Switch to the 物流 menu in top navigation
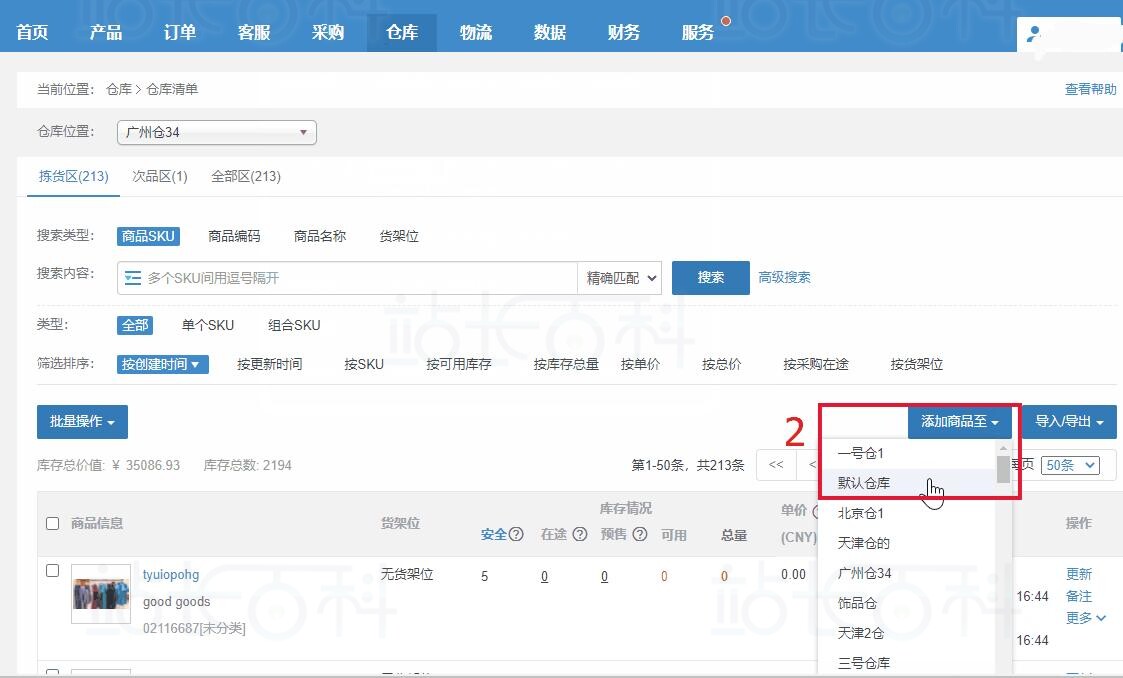 (x=475, y=31)
